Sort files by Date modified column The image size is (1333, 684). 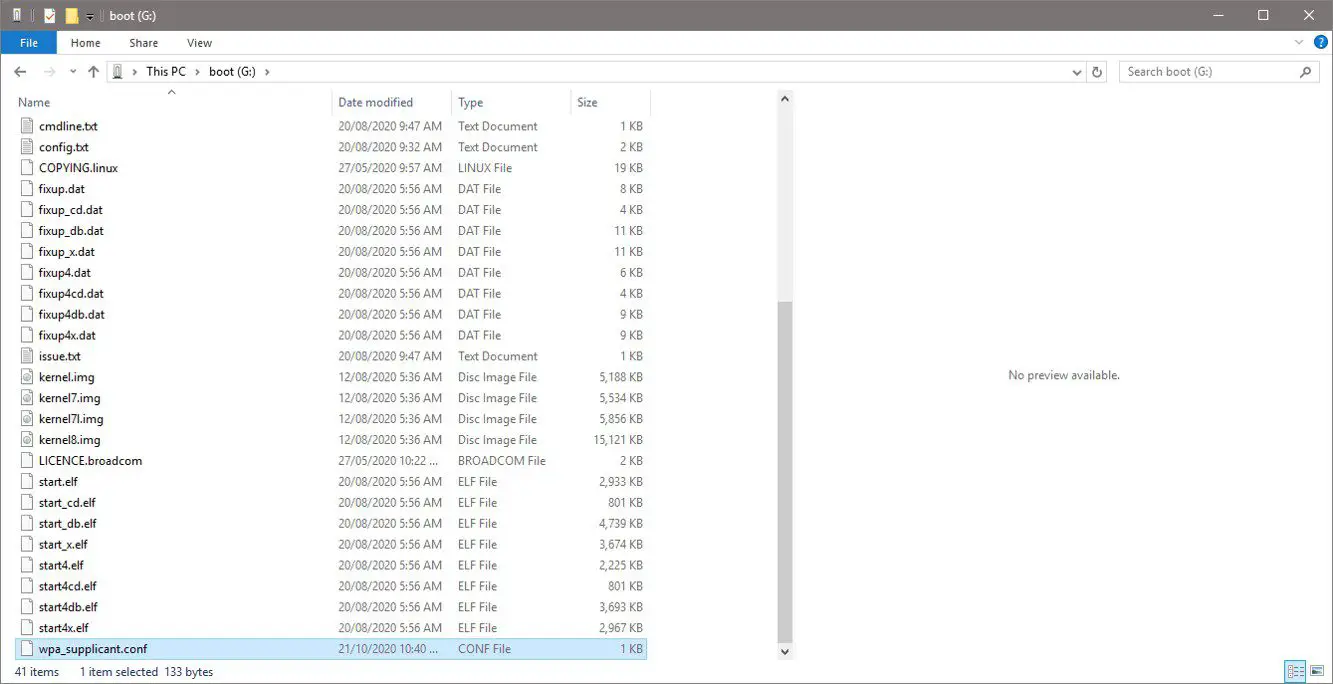[375, 102]
